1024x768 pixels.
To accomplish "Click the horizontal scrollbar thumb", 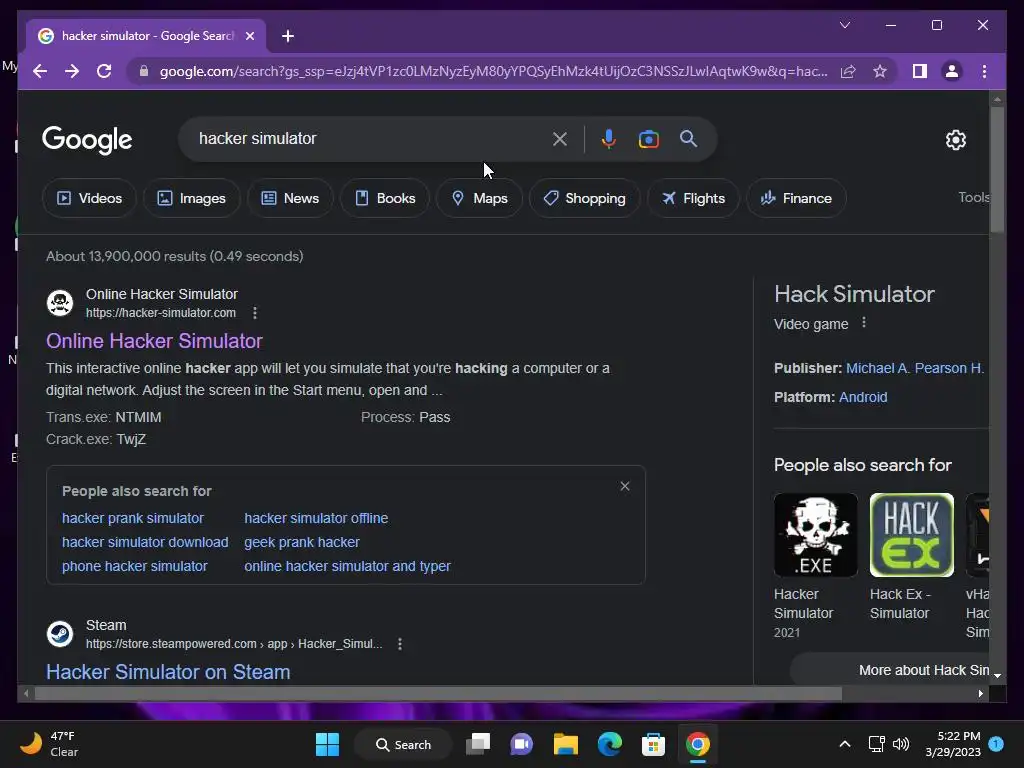I will pyautogui.click(x=438, y=694).
